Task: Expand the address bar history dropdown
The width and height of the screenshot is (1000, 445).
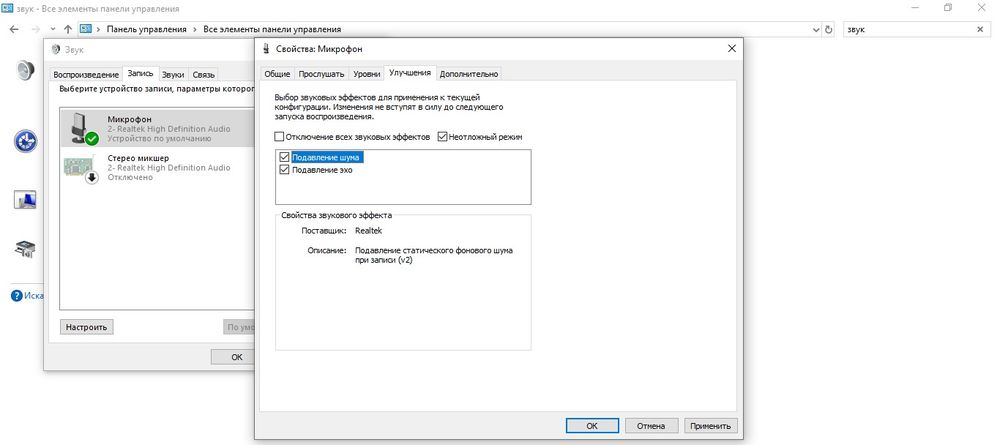Action: tap(816, 29)
